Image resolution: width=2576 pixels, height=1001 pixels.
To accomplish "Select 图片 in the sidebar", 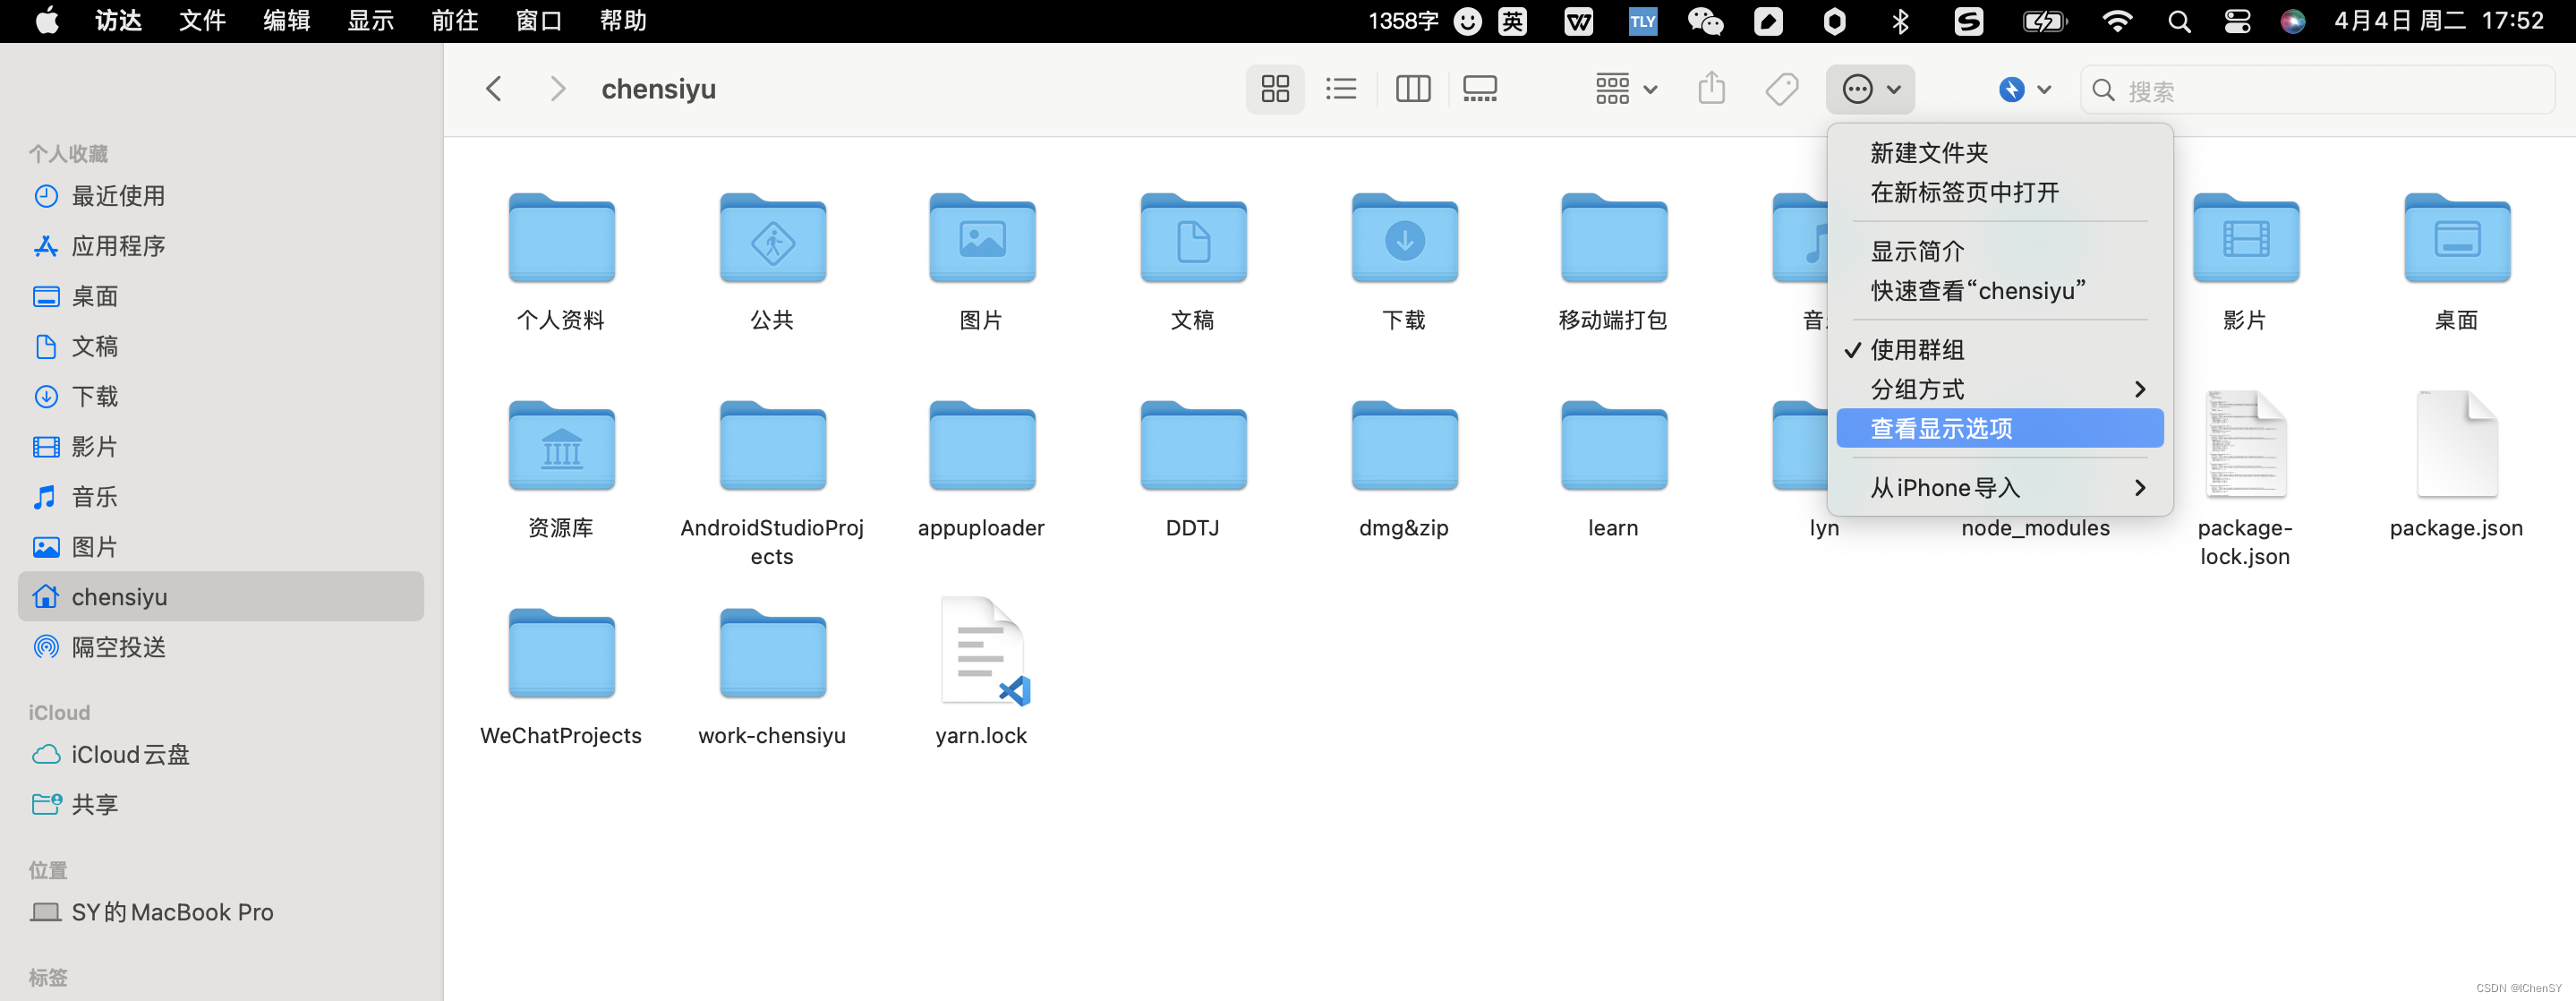I will point(220,547).
